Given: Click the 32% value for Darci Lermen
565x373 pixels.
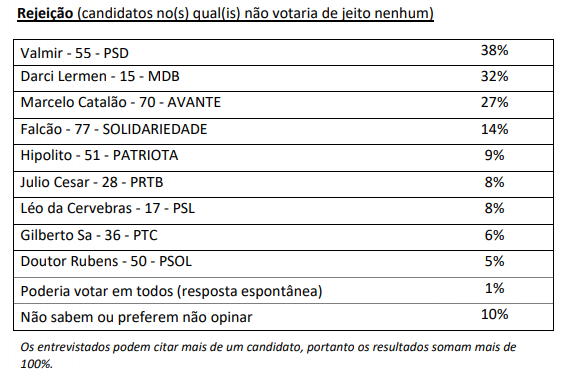Looking at the screenshot, I should click(x=494, y=76).
